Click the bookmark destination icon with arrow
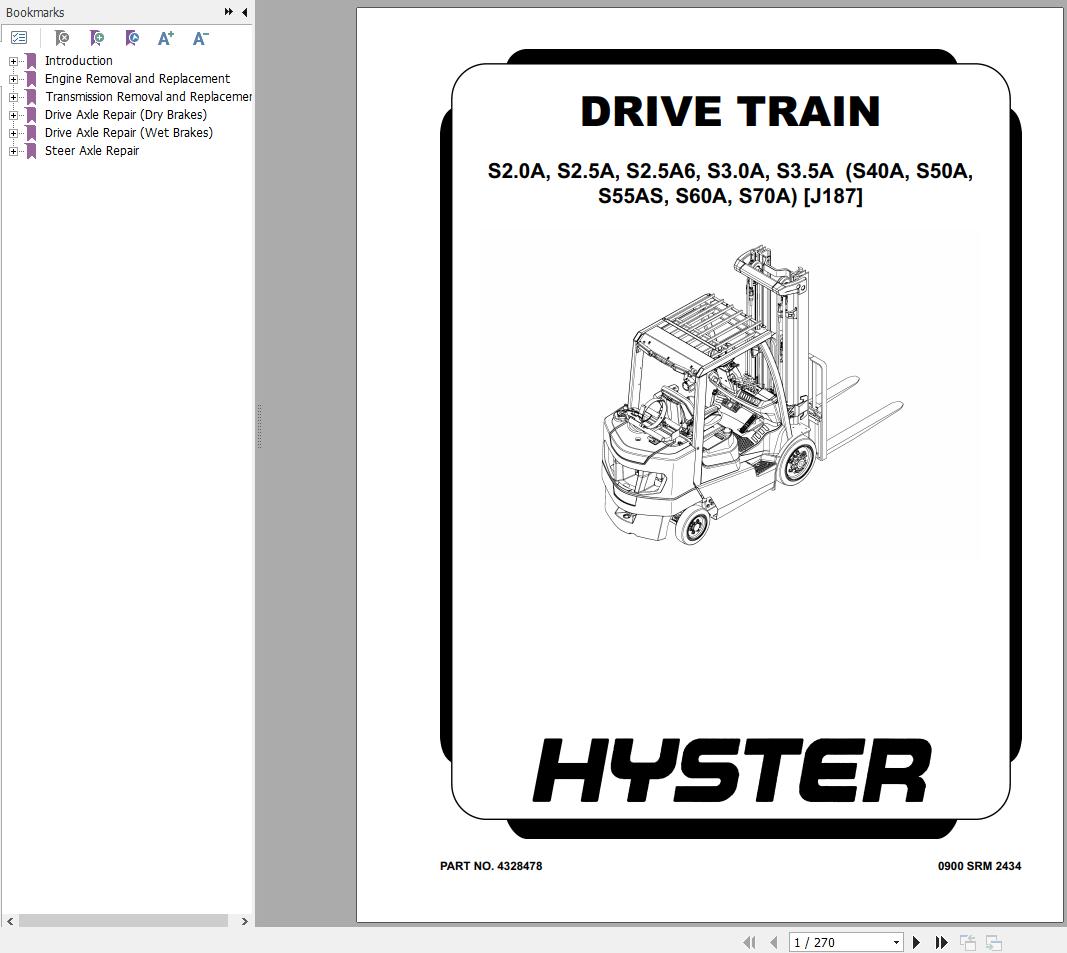The height and width of the screenshot is (953, 1067). click(x=132, y=38)
